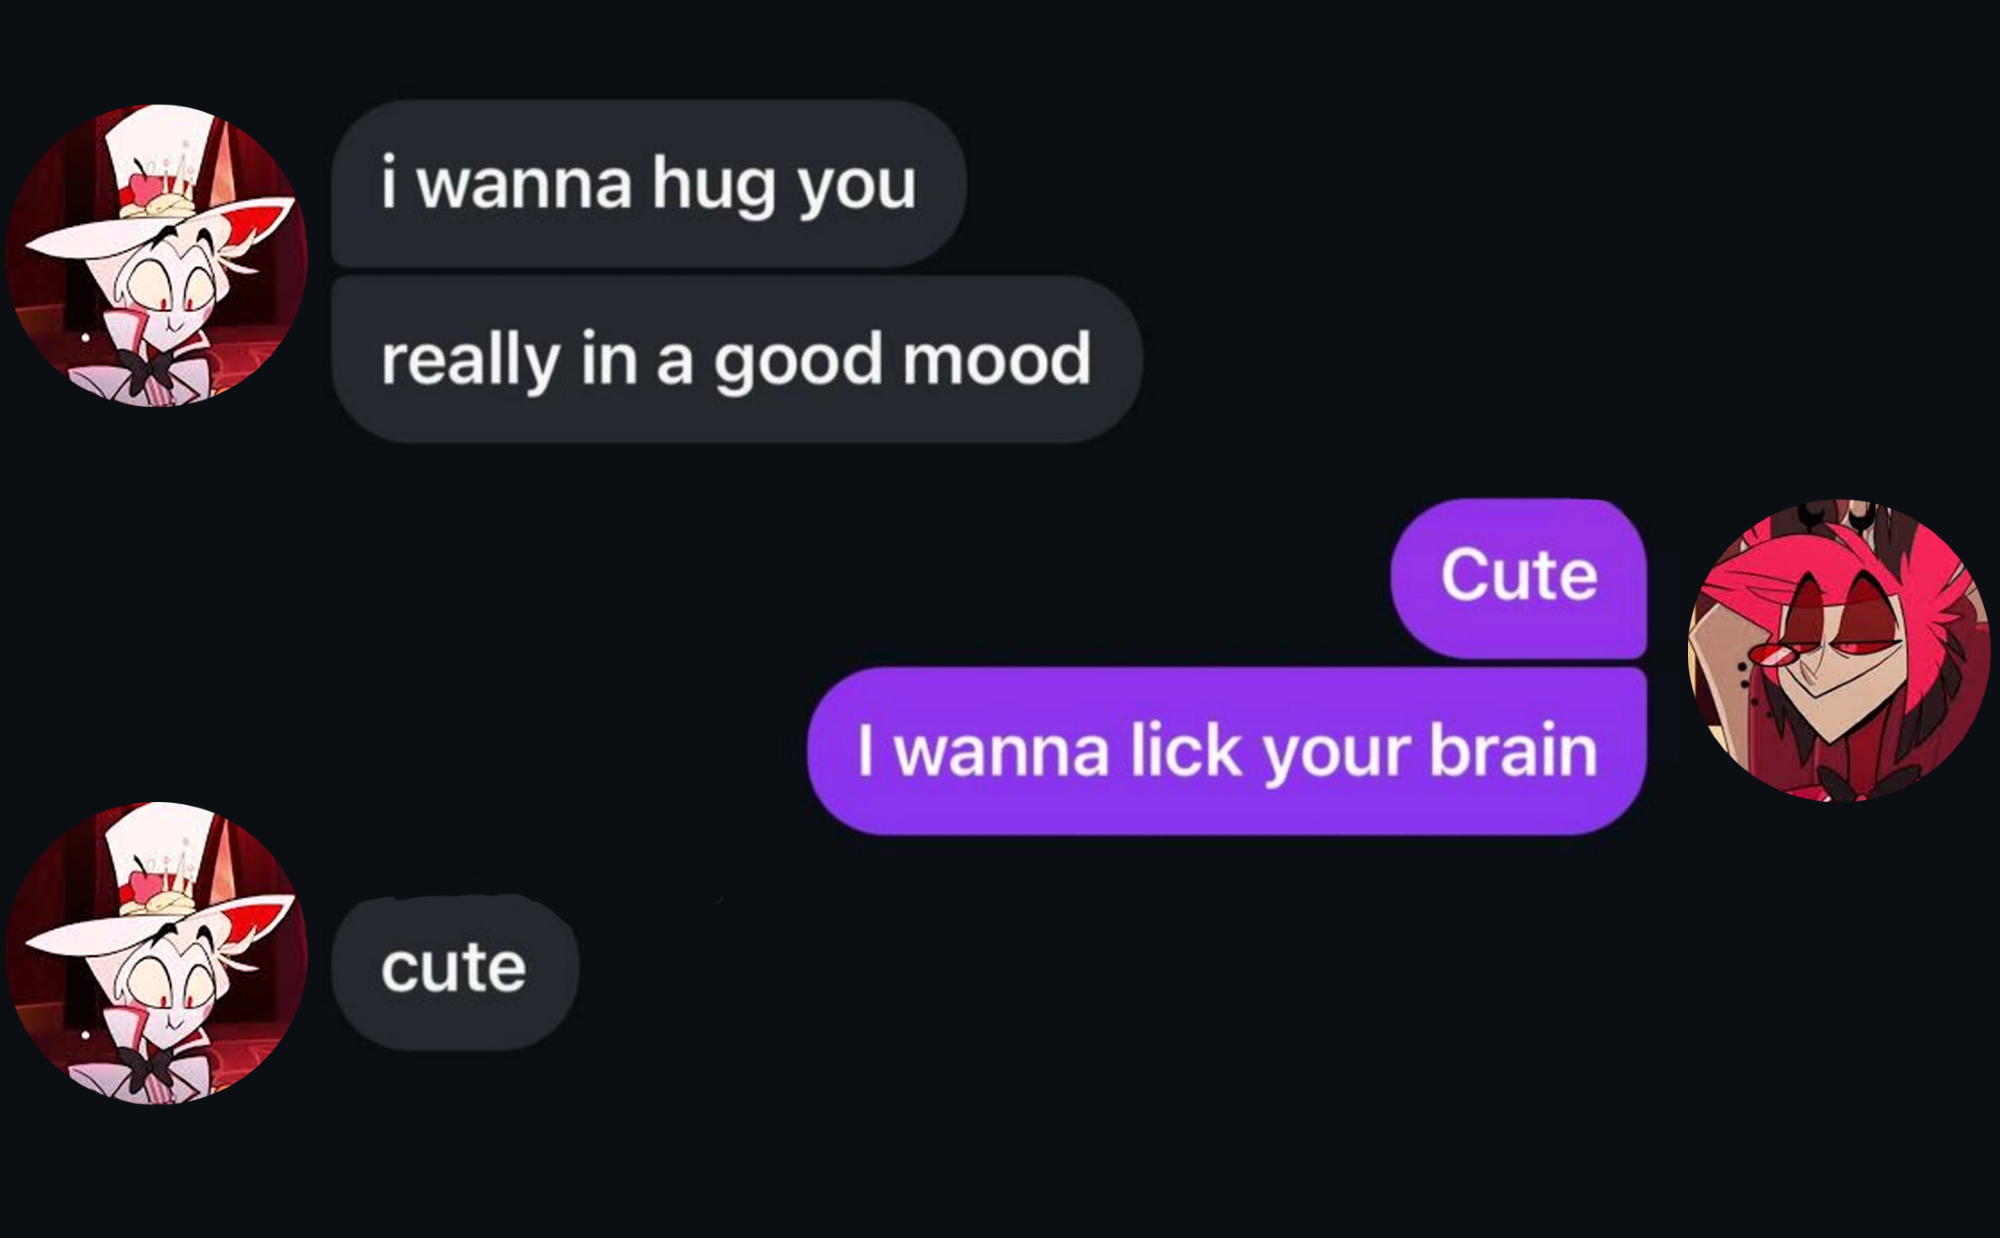View the red-haired character avatar profile
Screen dimensions: 2000x1238
pos(1839,650)
